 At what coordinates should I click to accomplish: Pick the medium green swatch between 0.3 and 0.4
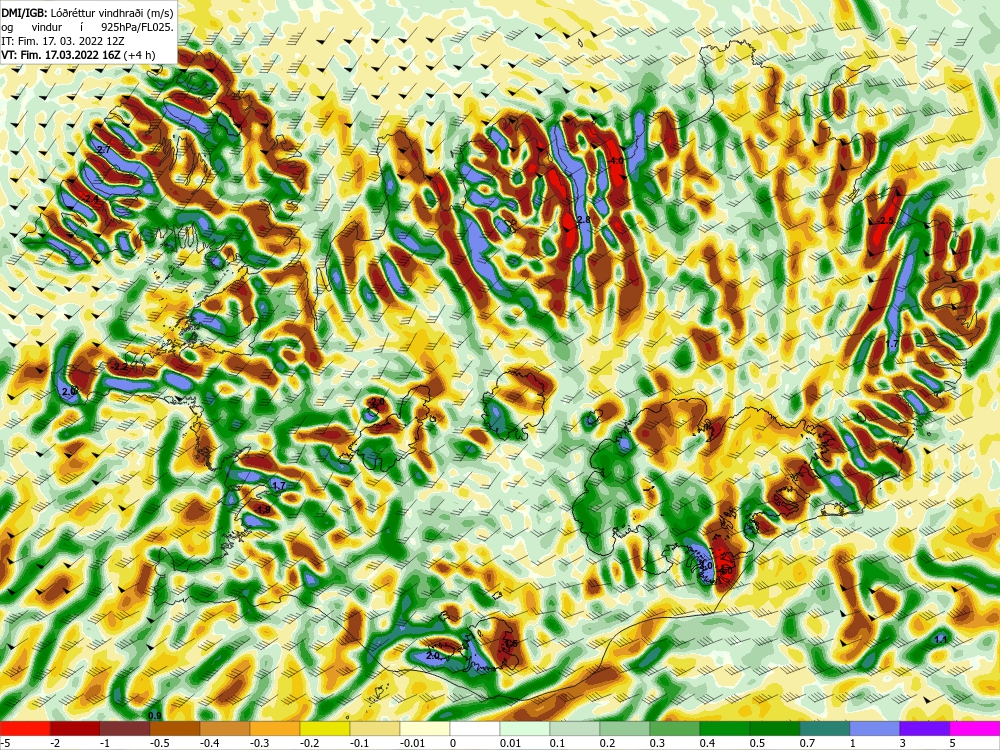675,728
